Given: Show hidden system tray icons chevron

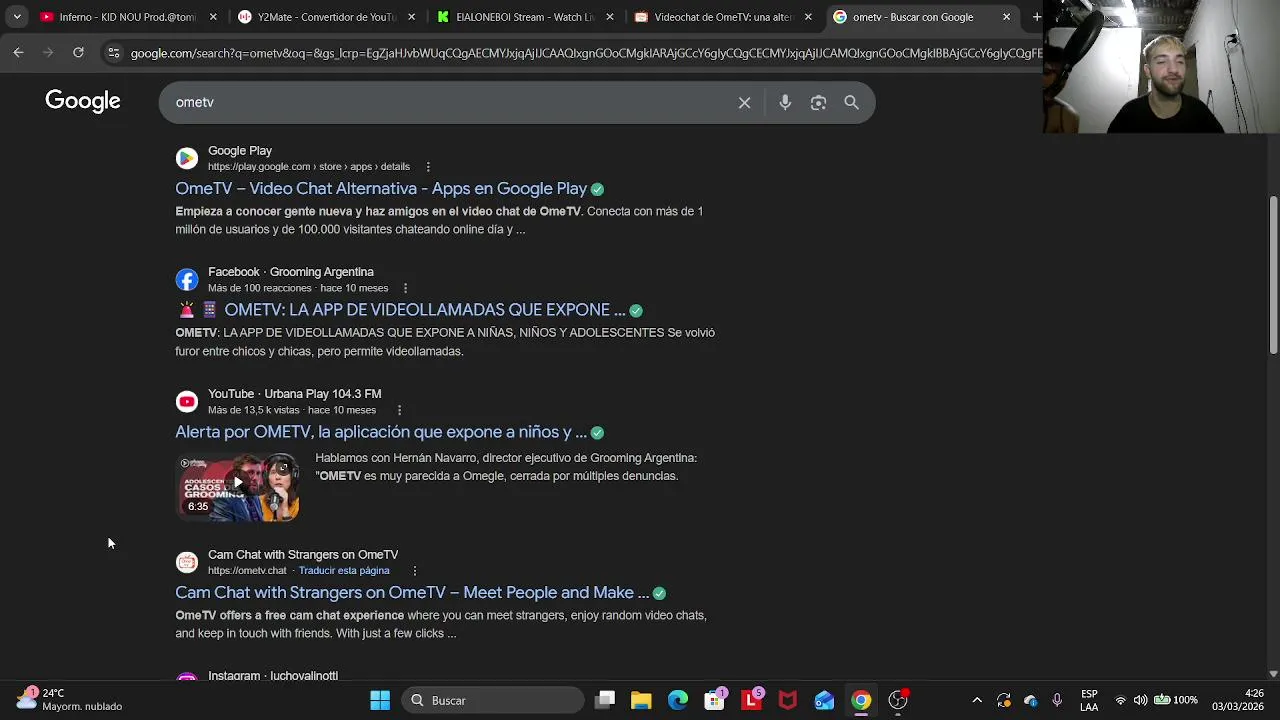Looking at the screenshot, I should 977,700.
